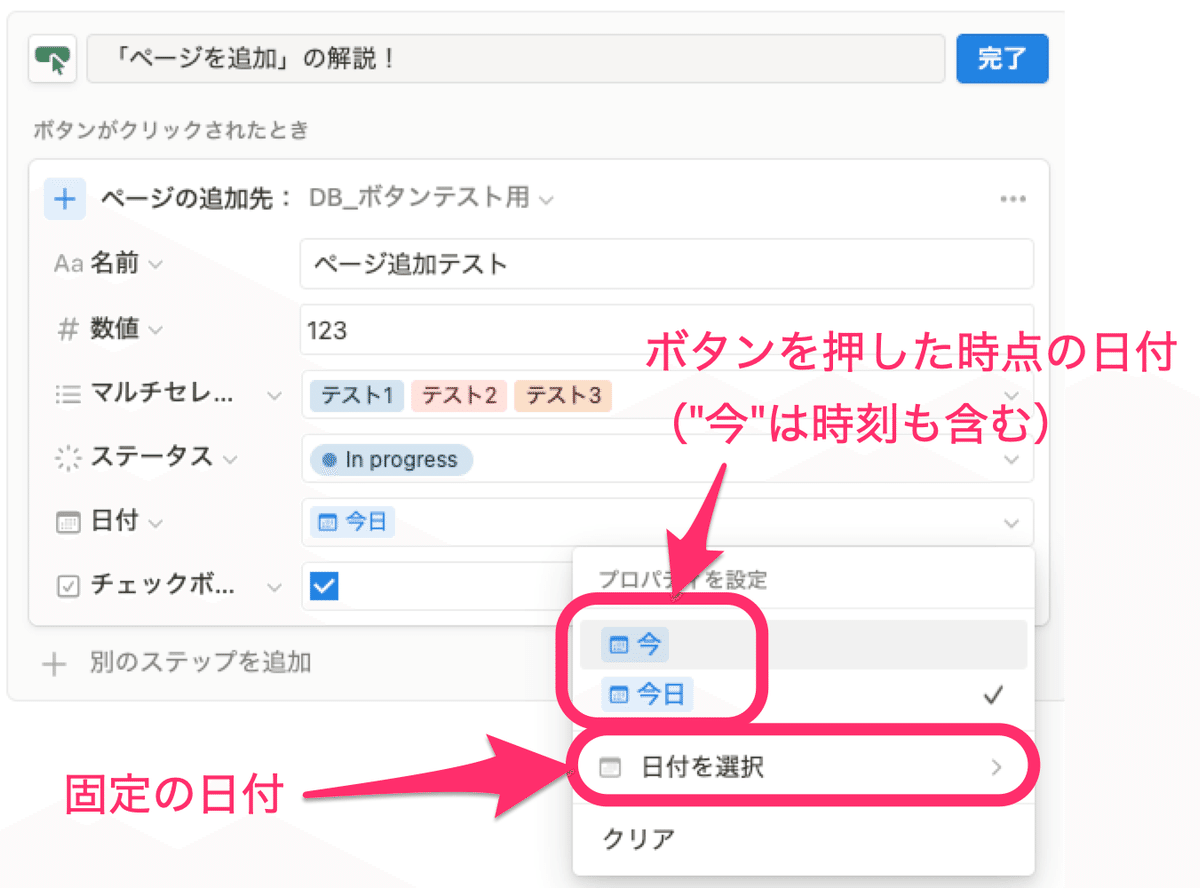Viewport: 1200px width, 888px height.
Task: Open the 数値 property dropdown
Action: tap(108, 329)
